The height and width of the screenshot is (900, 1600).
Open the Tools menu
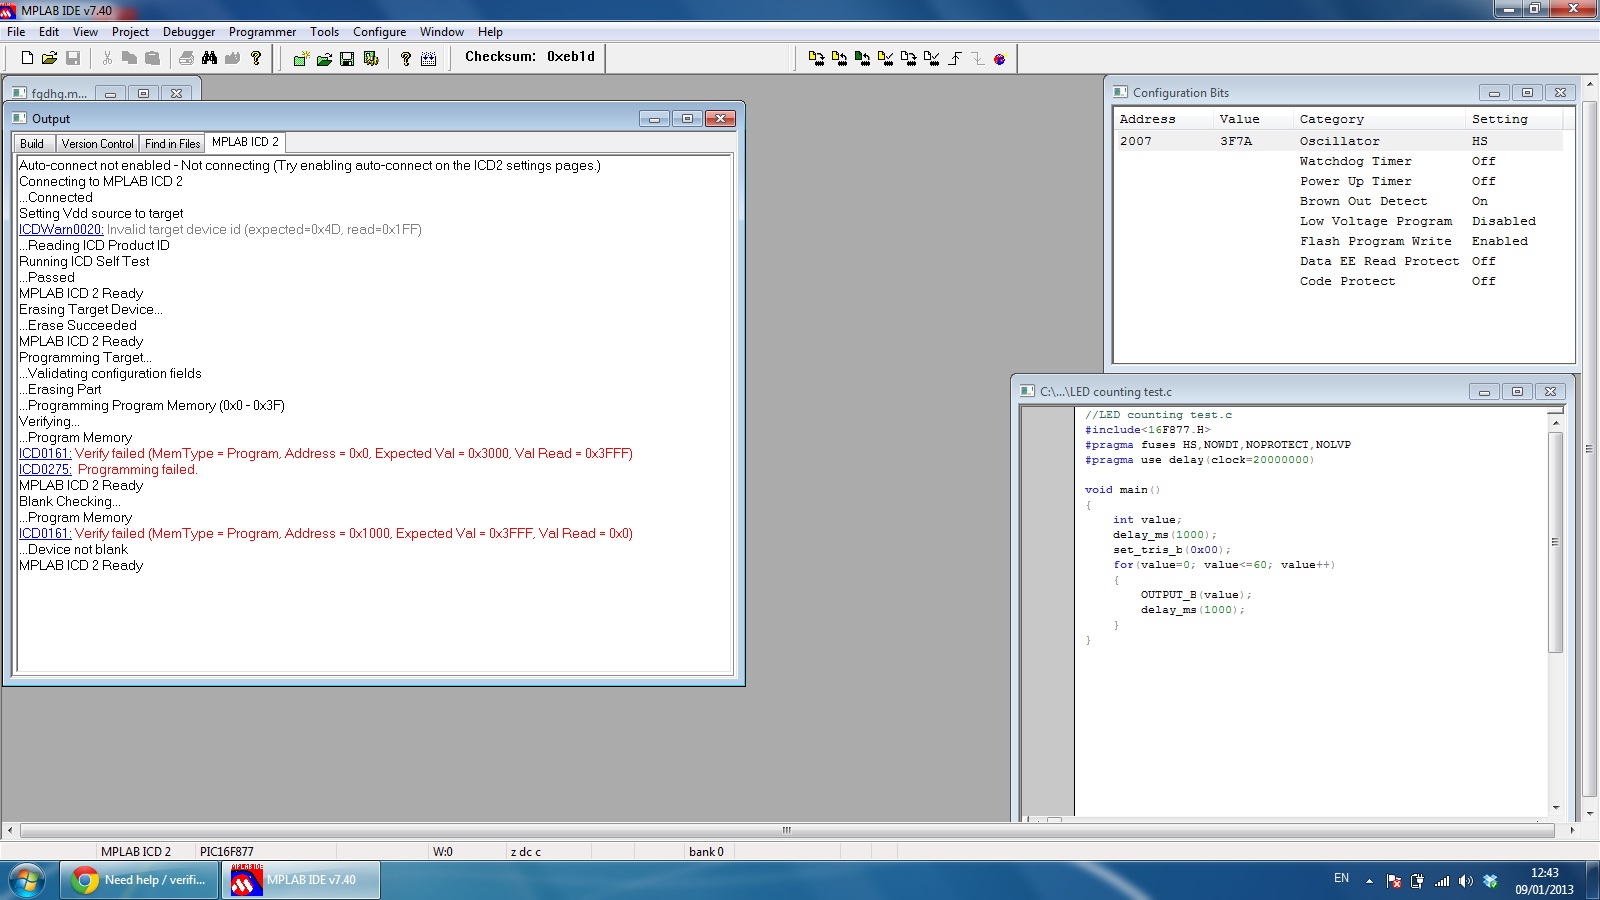(324, 32)
